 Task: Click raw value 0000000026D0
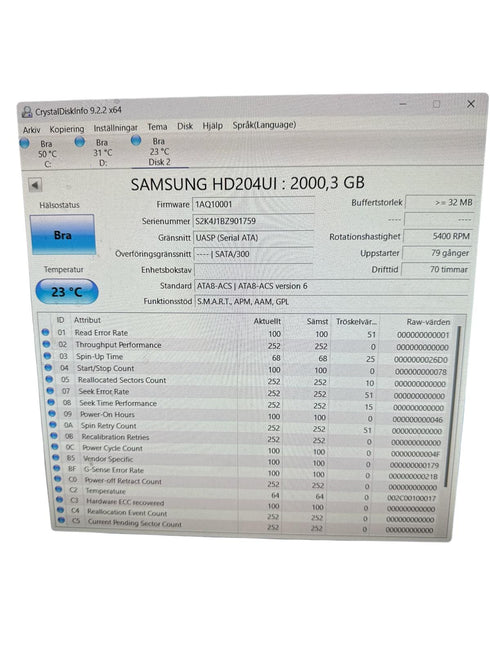[421, 359]
